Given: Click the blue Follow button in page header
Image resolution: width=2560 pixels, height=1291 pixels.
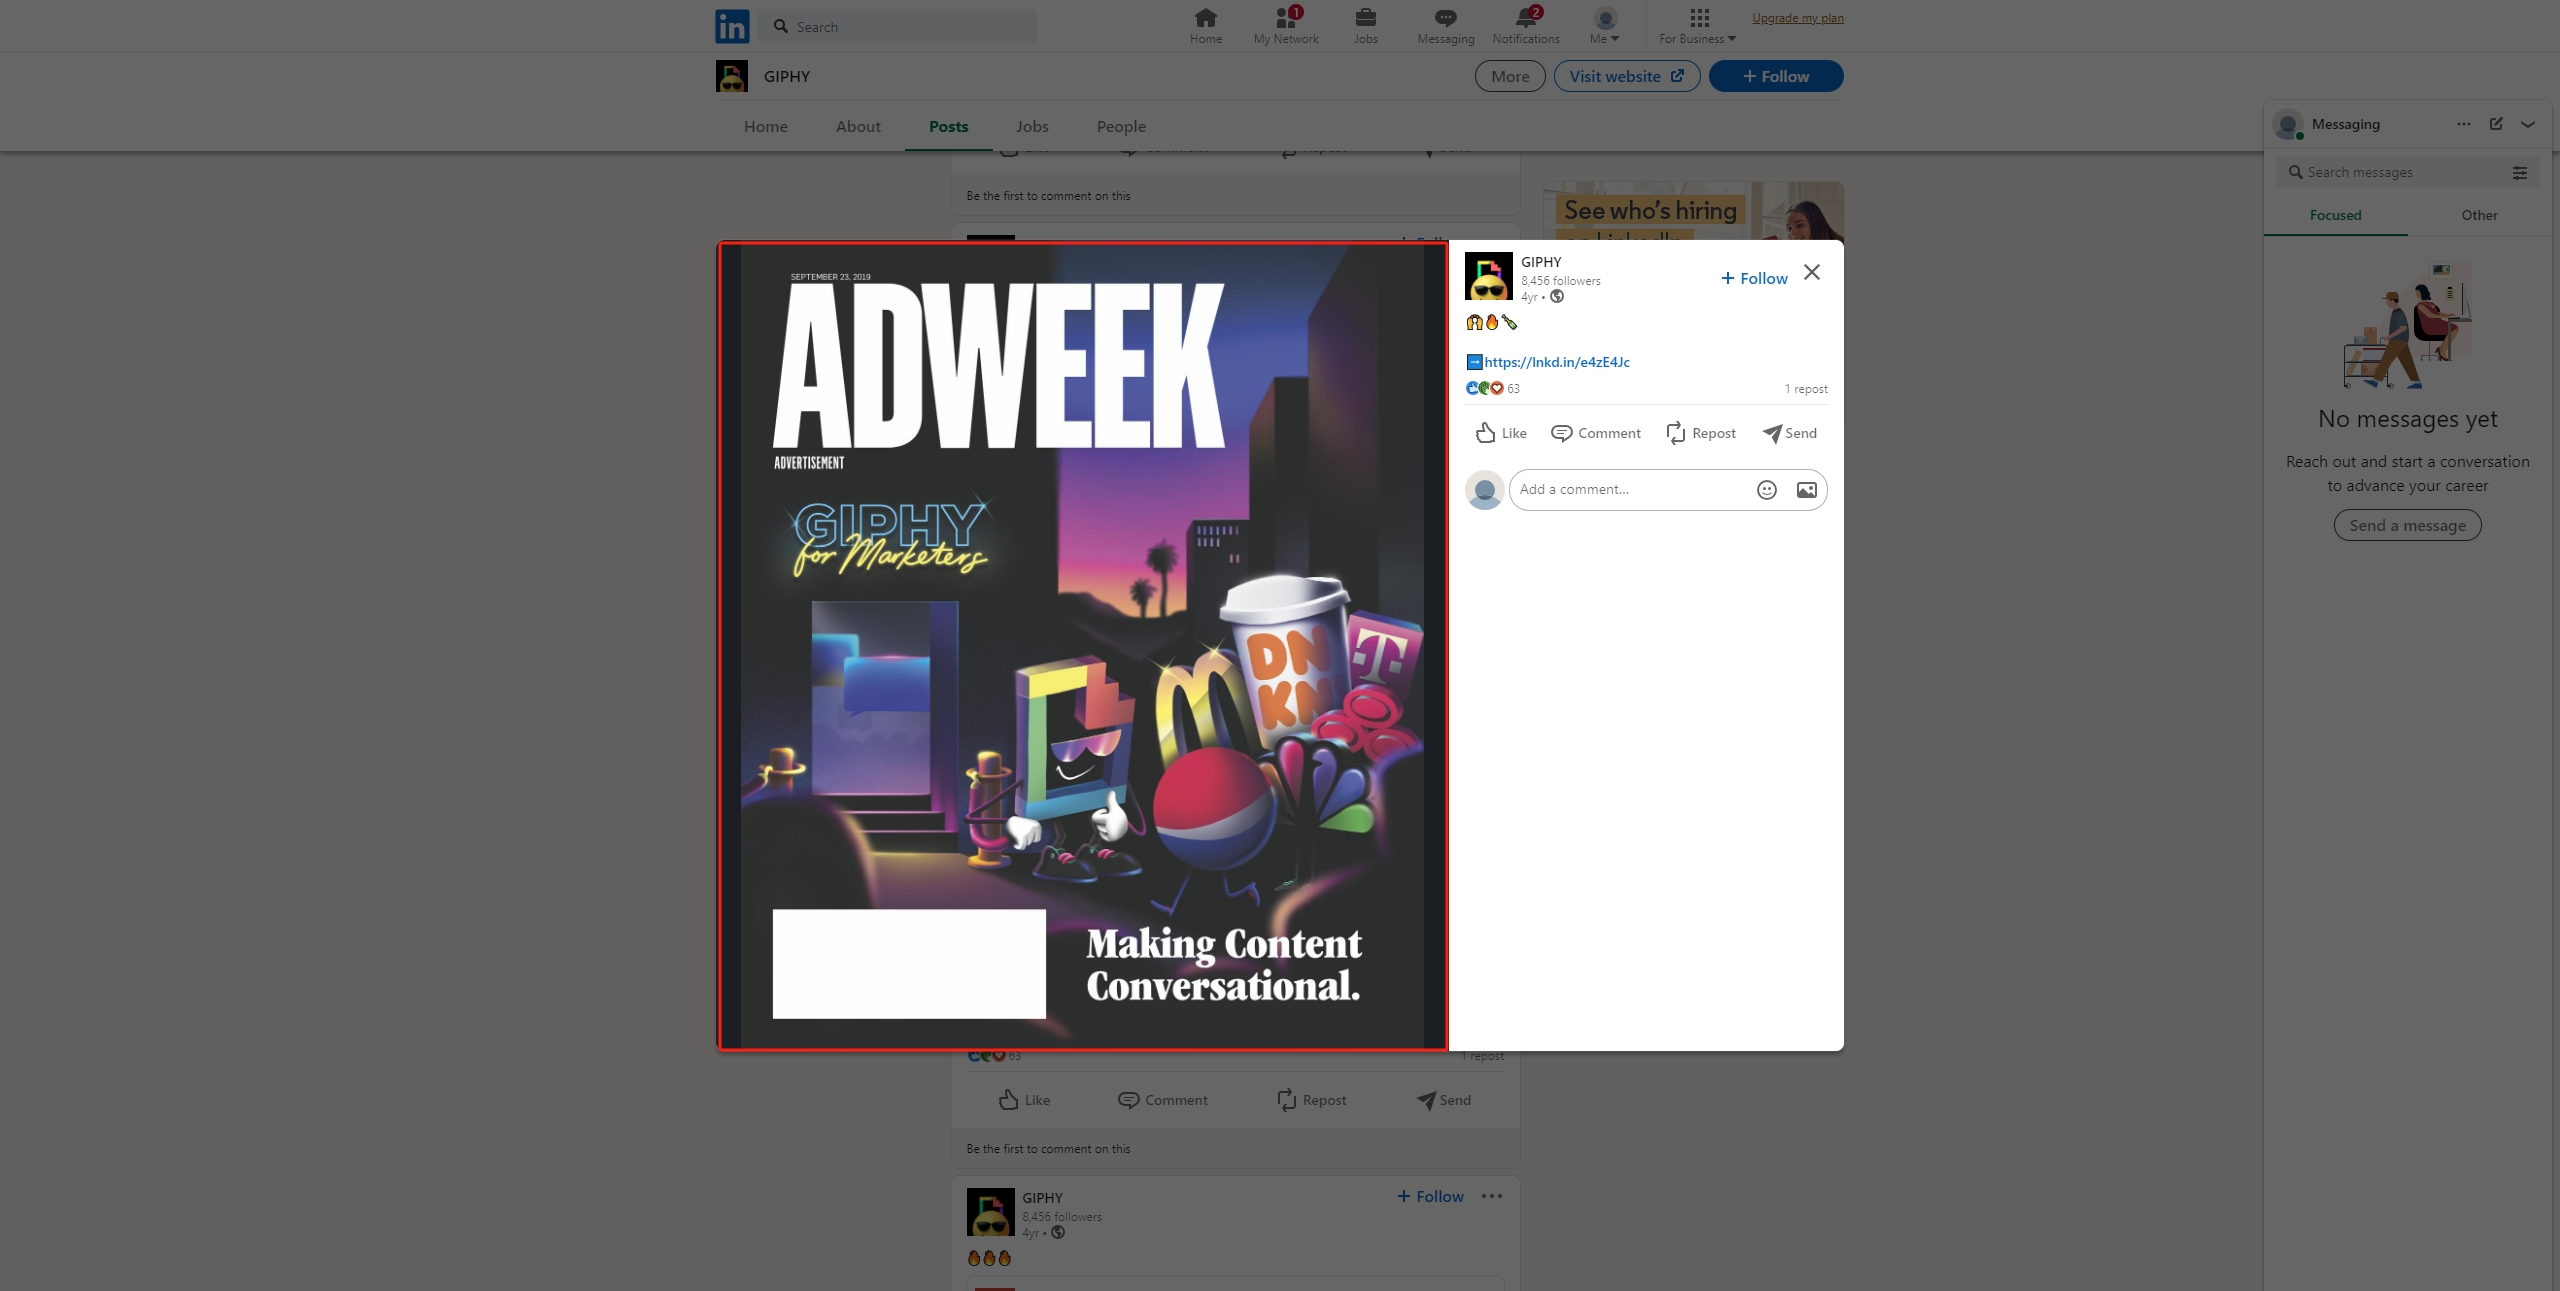Looking at the screenshot, I should tap(1776, 76).
